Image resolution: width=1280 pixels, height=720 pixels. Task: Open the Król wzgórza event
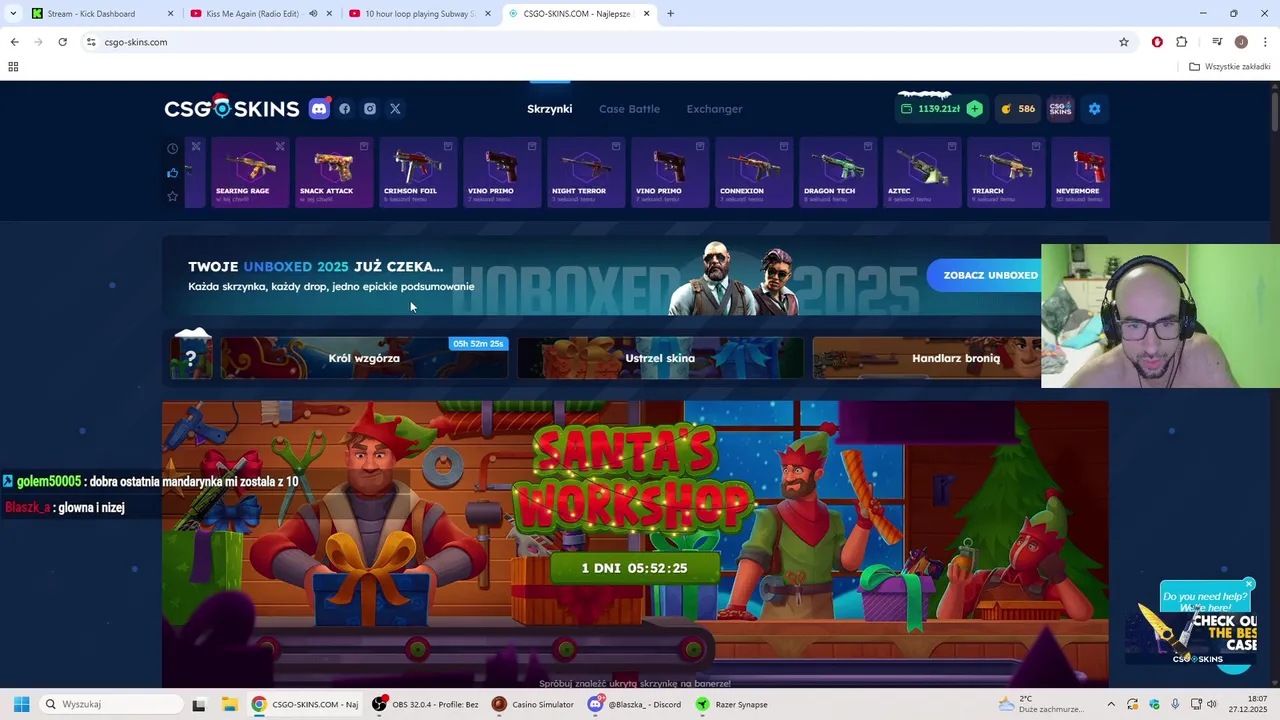click(x=364, y=358)
